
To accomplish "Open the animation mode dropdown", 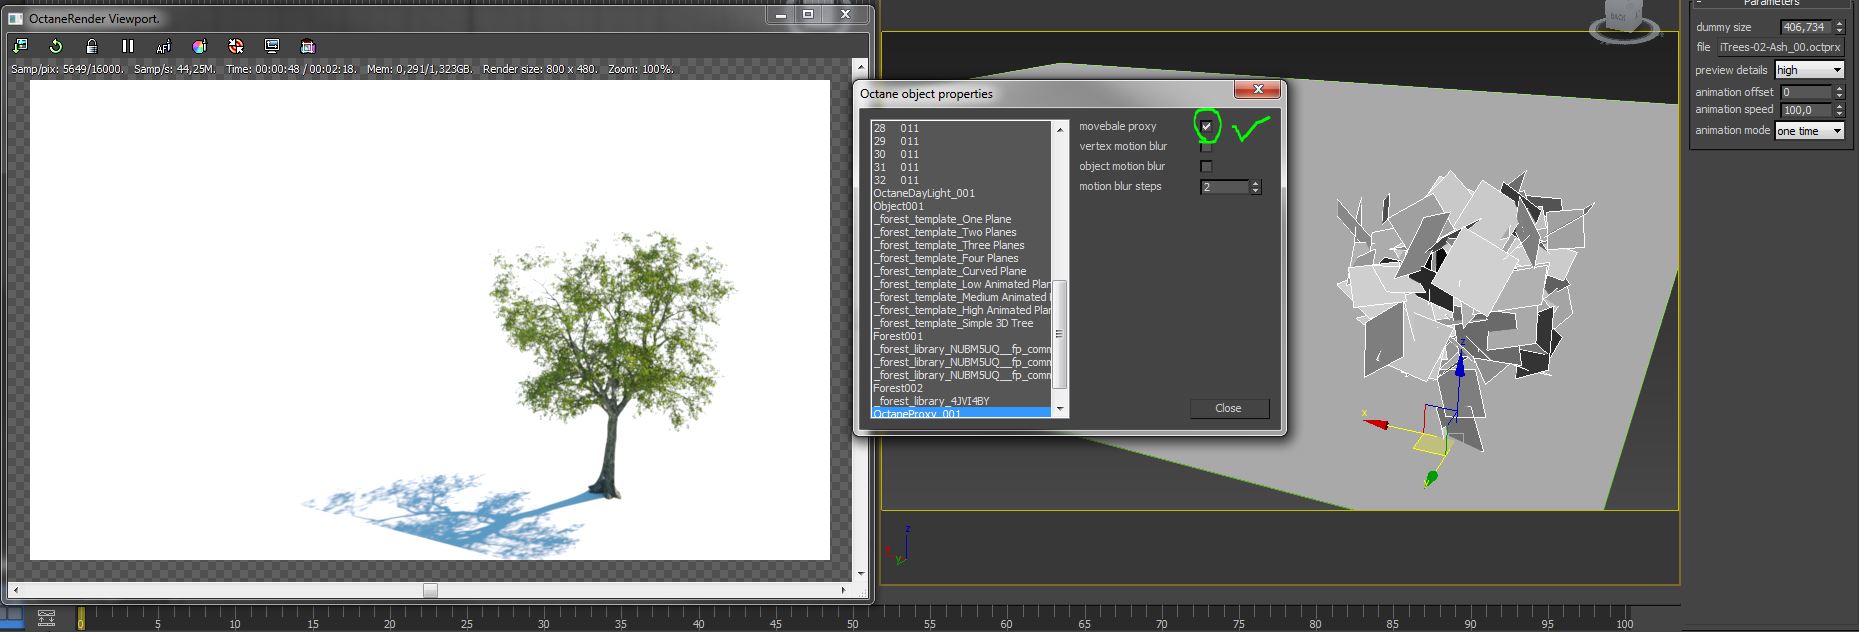I will pyautogui.click(x=1809, y=131).
